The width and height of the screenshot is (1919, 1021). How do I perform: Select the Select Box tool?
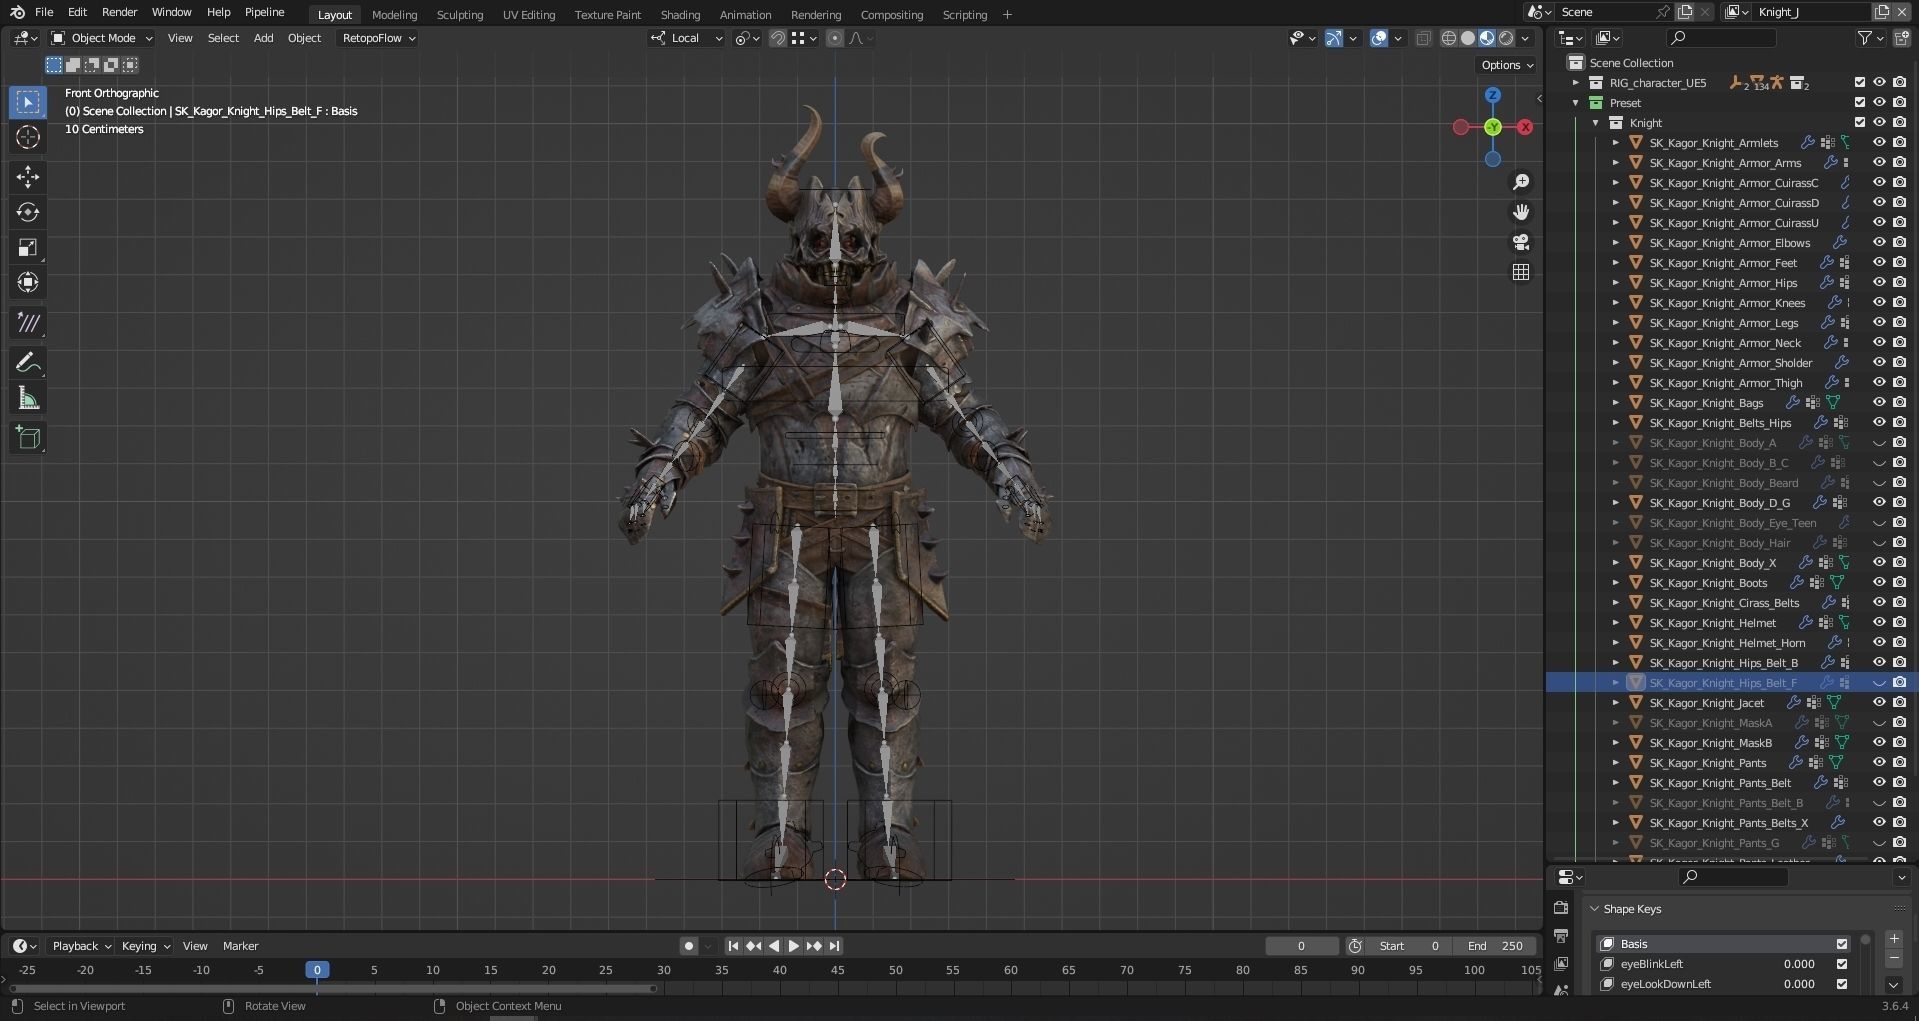[x=28, y=102]
